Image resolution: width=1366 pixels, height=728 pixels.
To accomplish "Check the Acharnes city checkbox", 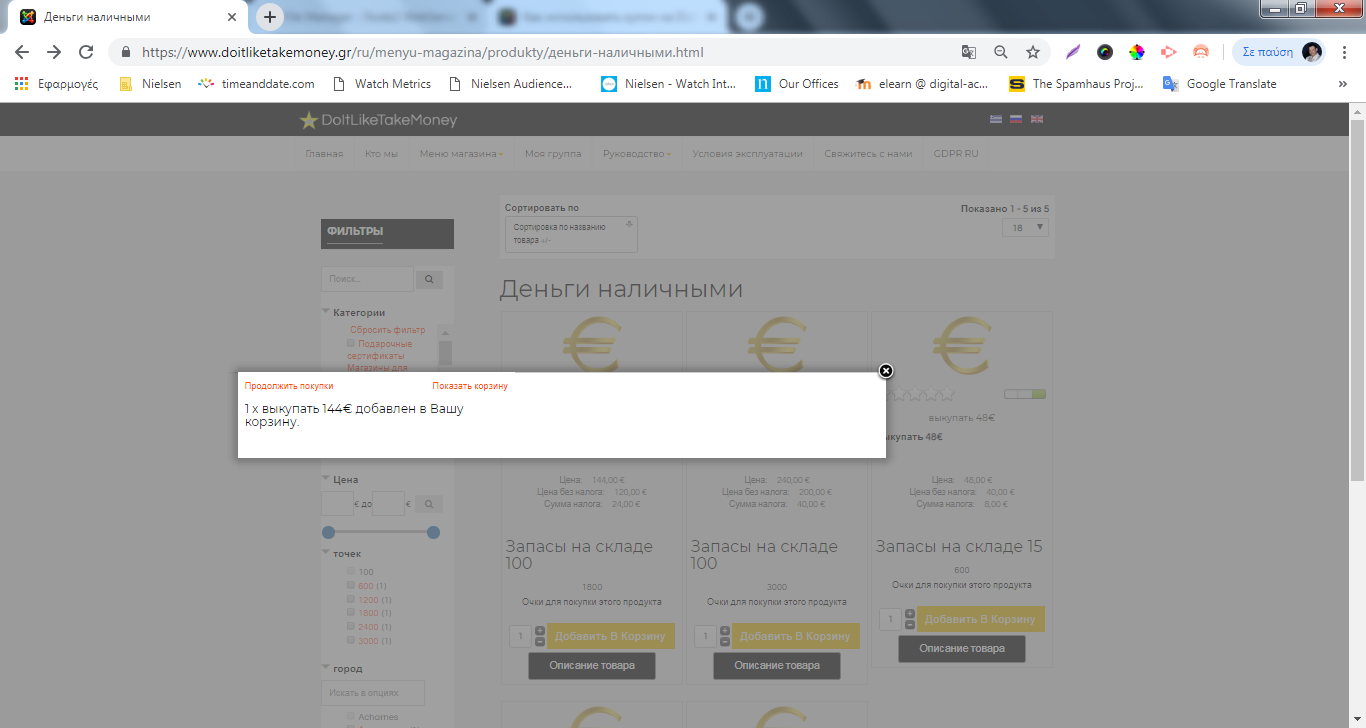I will point(351,716).
